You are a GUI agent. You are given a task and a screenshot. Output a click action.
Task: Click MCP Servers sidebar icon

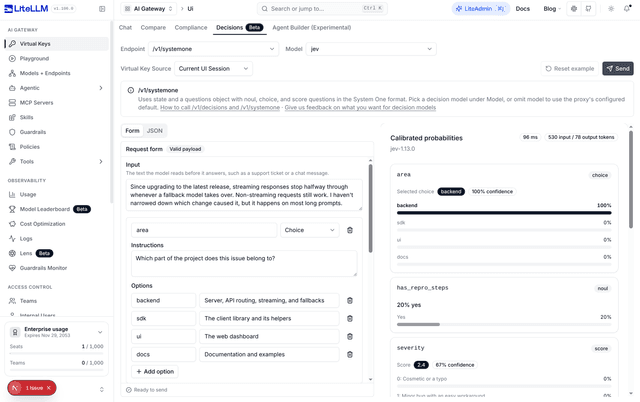point(12,102)
